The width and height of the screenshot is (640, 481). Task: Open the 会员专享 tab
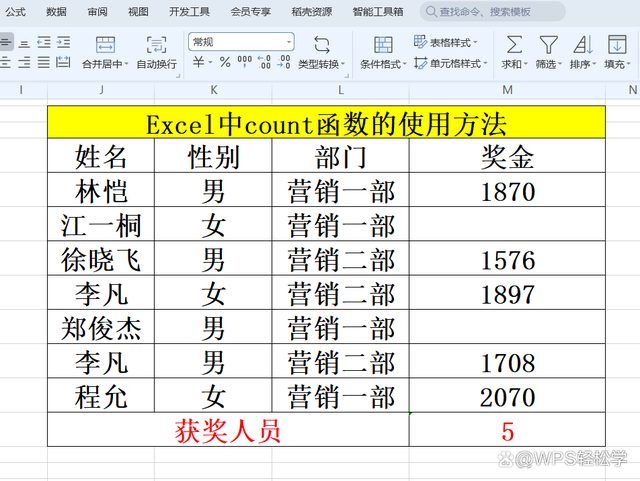tap(250, 12)
